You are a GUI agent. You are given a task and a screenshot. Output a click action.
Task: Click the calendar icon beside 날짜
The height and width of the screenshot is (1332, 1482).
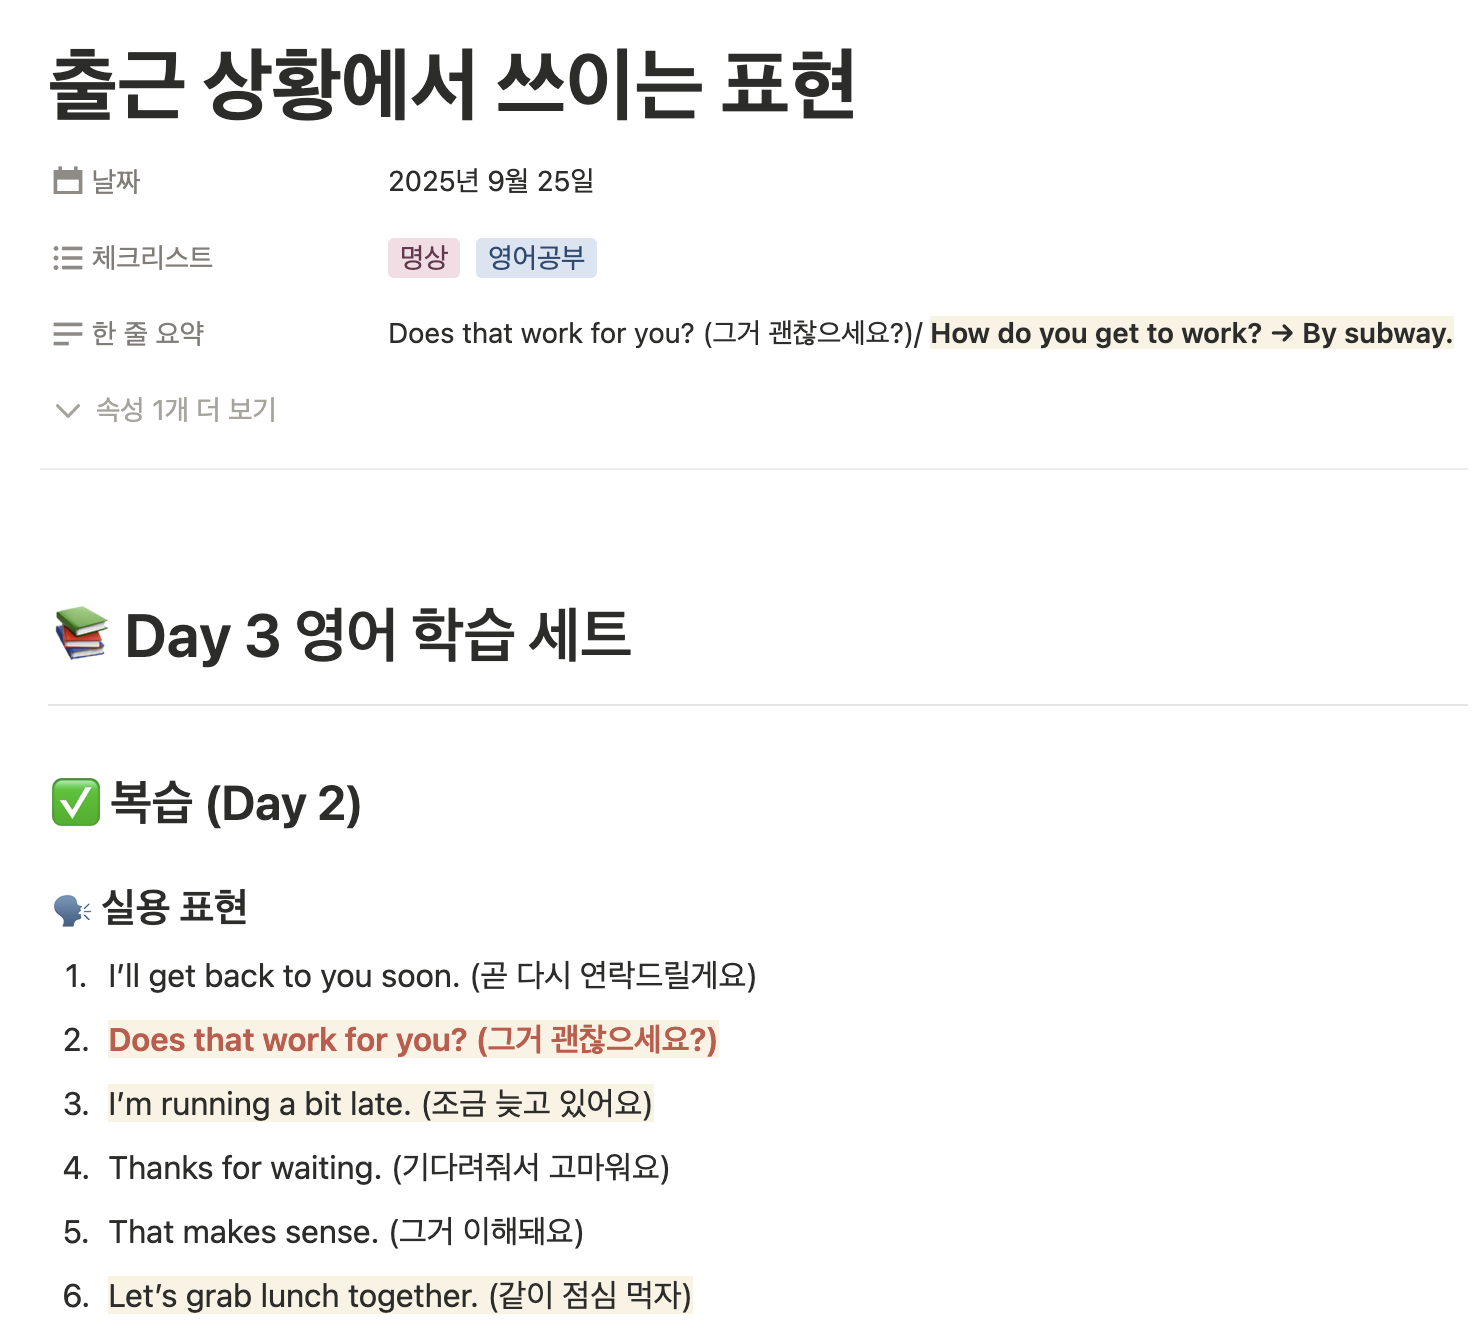pos(68,181)
